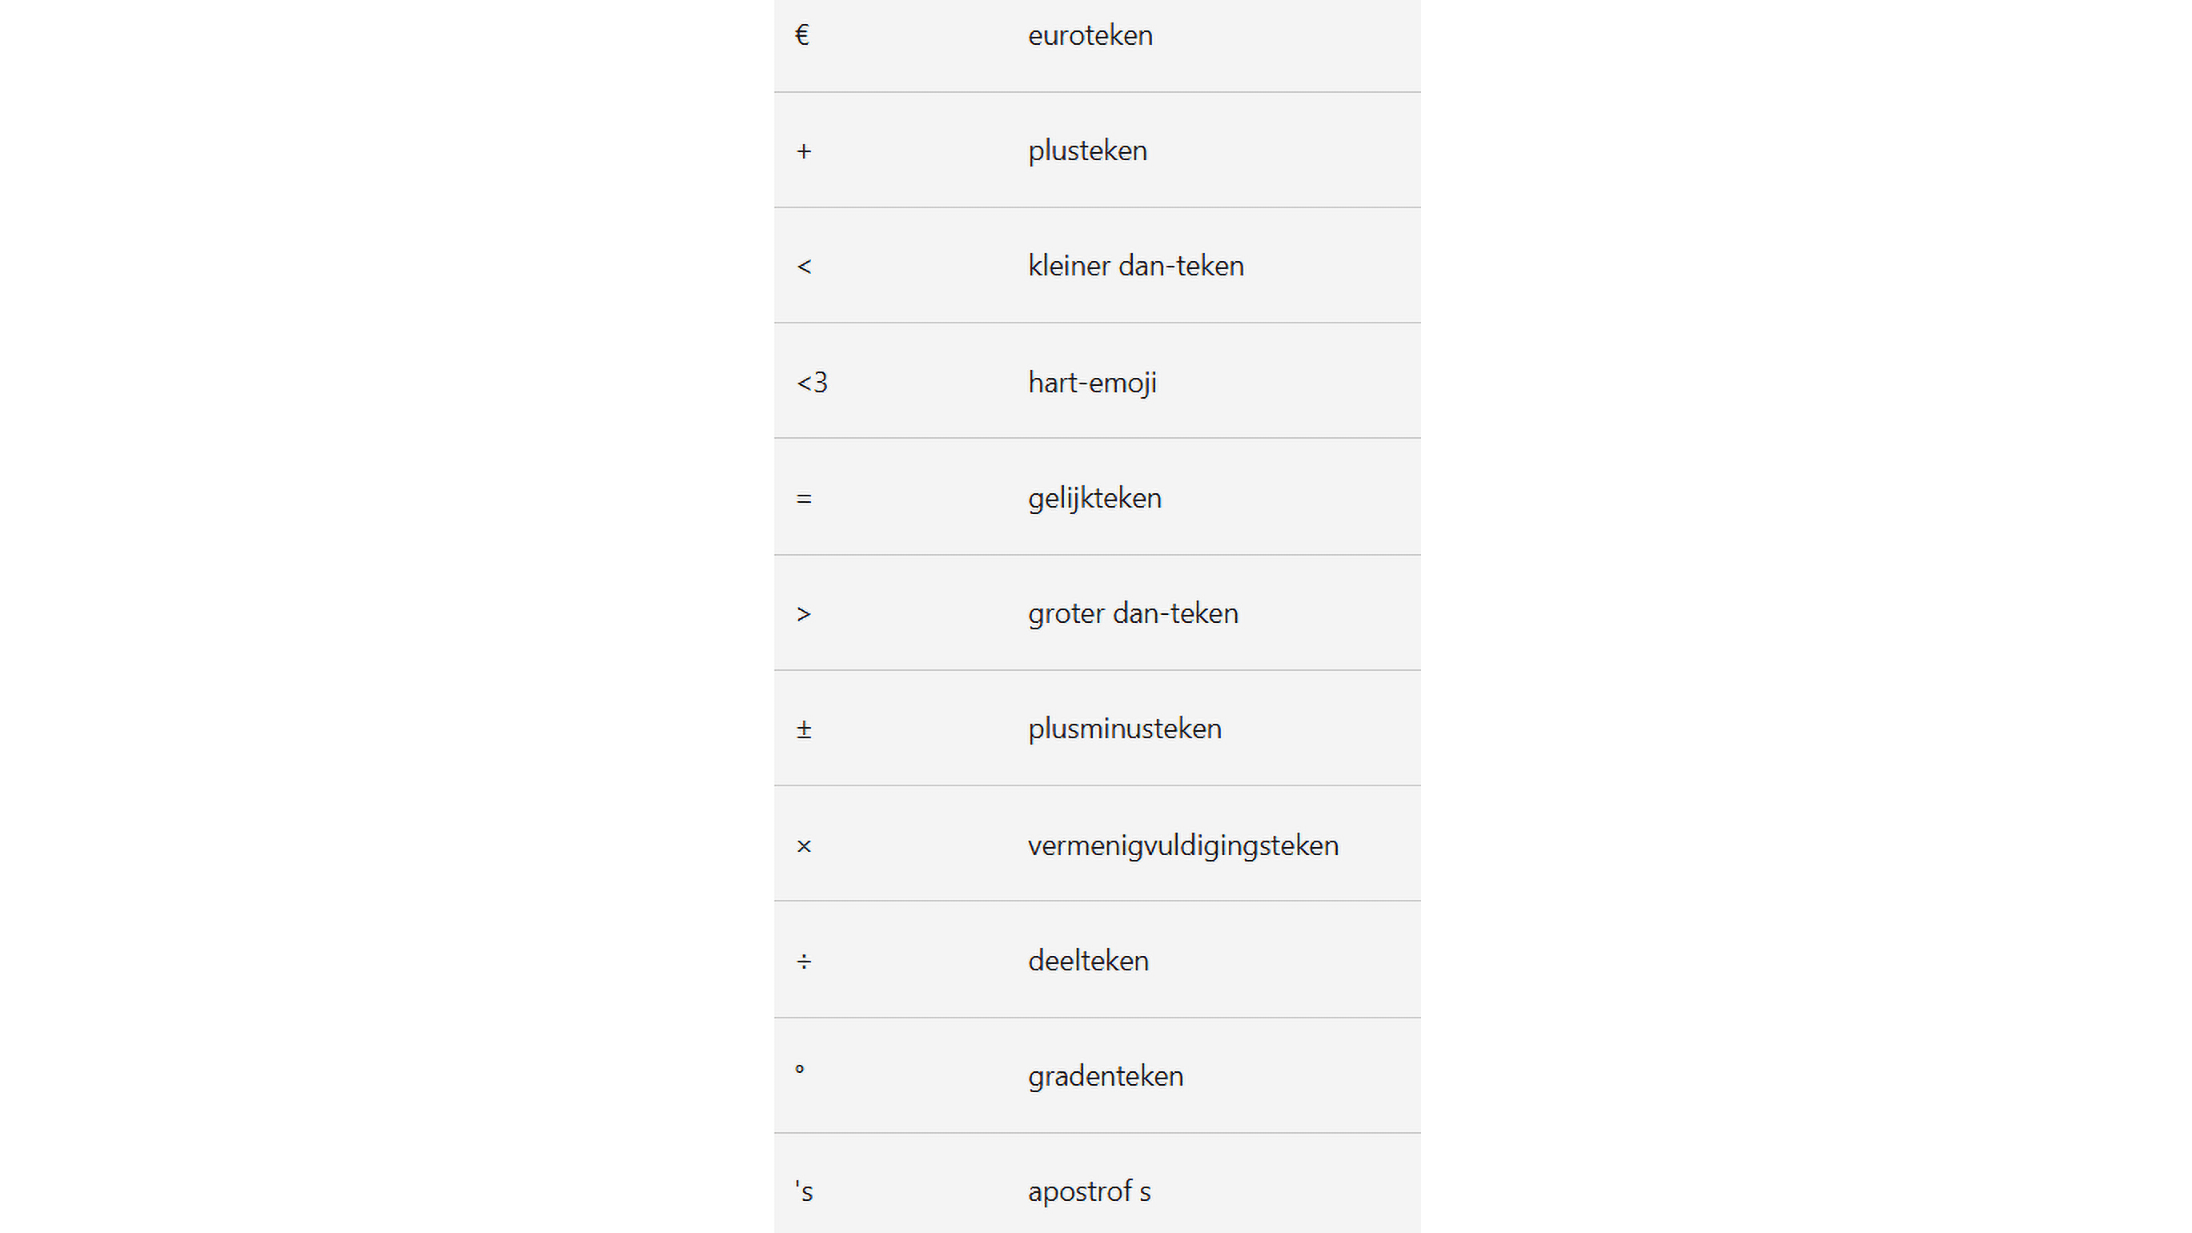
Task: Click the equals sign symbol
Action: [804, 499]
